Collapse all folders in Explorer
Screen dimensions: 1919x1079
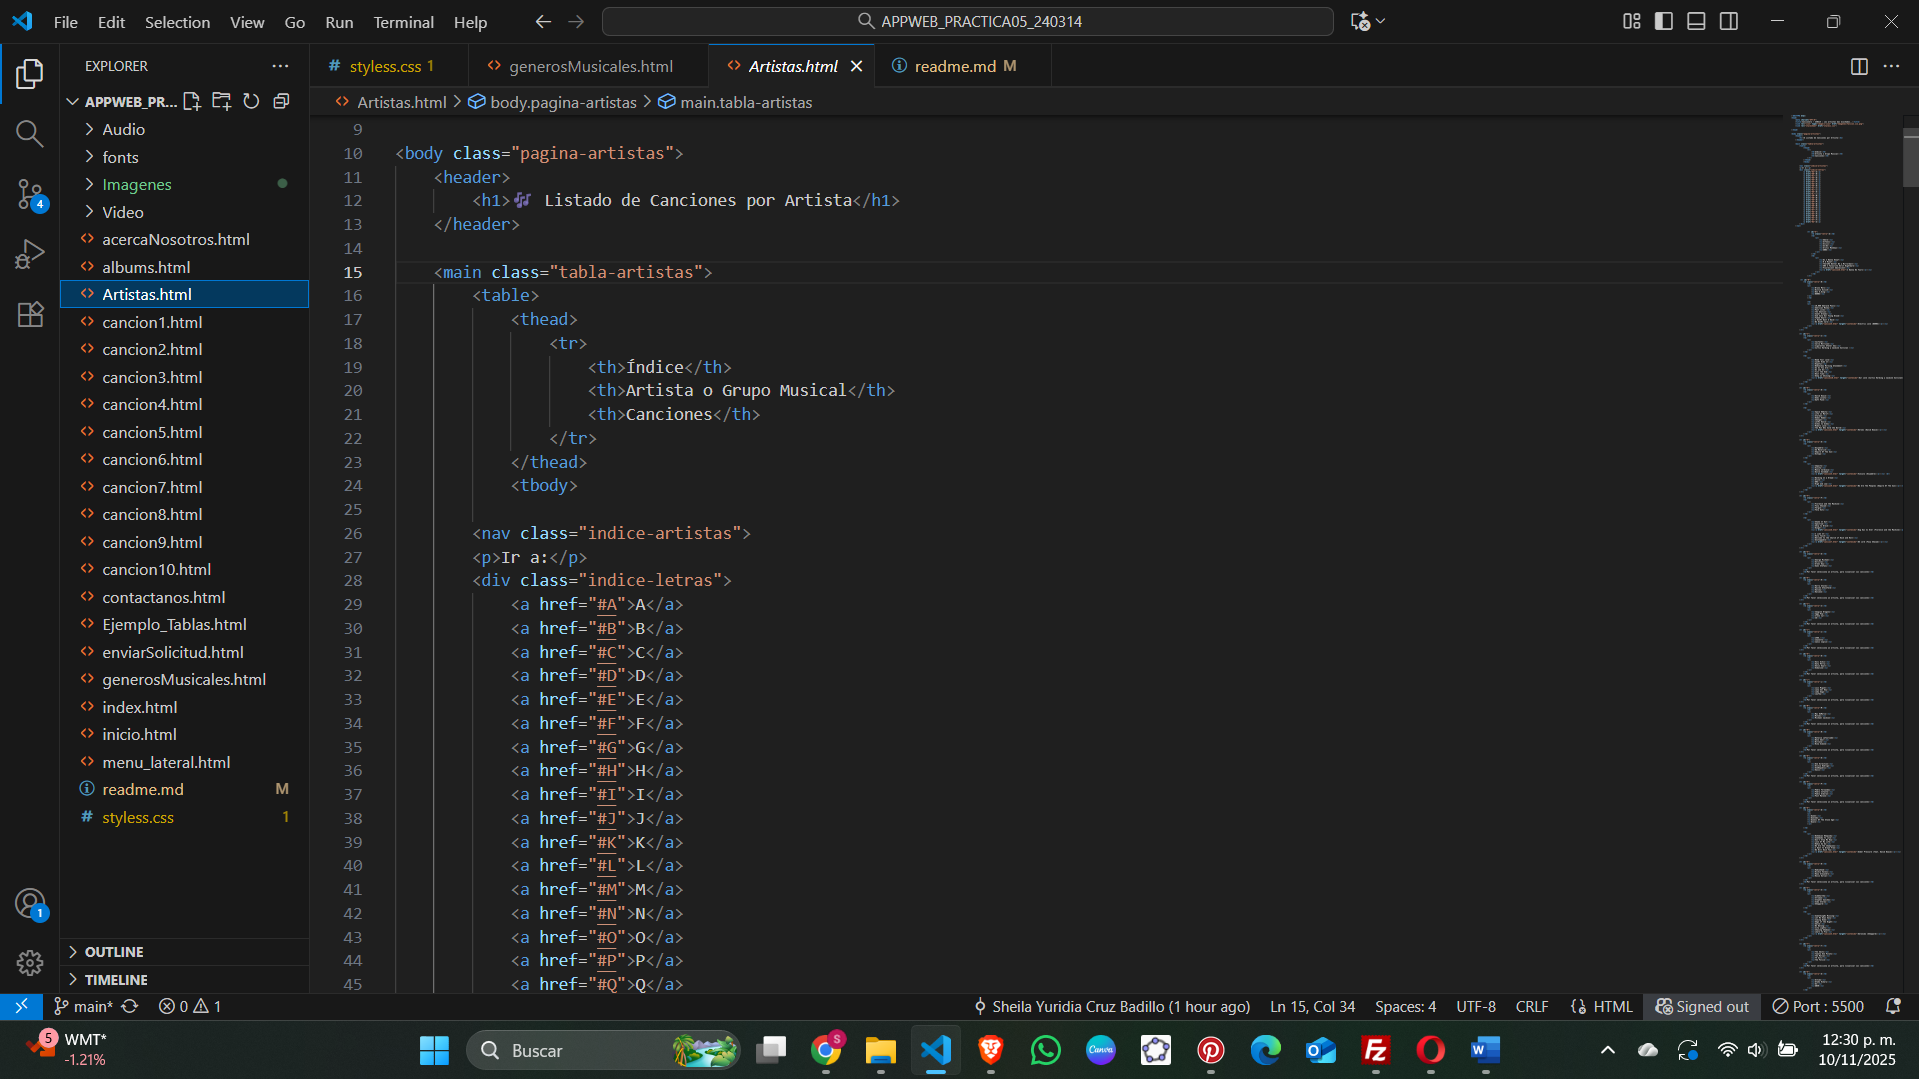click(x=281, y=101)
